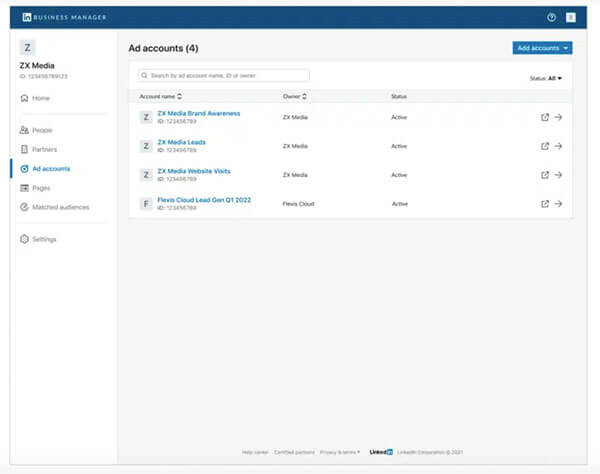Click the business ID under ZX Media

point(44,76)
